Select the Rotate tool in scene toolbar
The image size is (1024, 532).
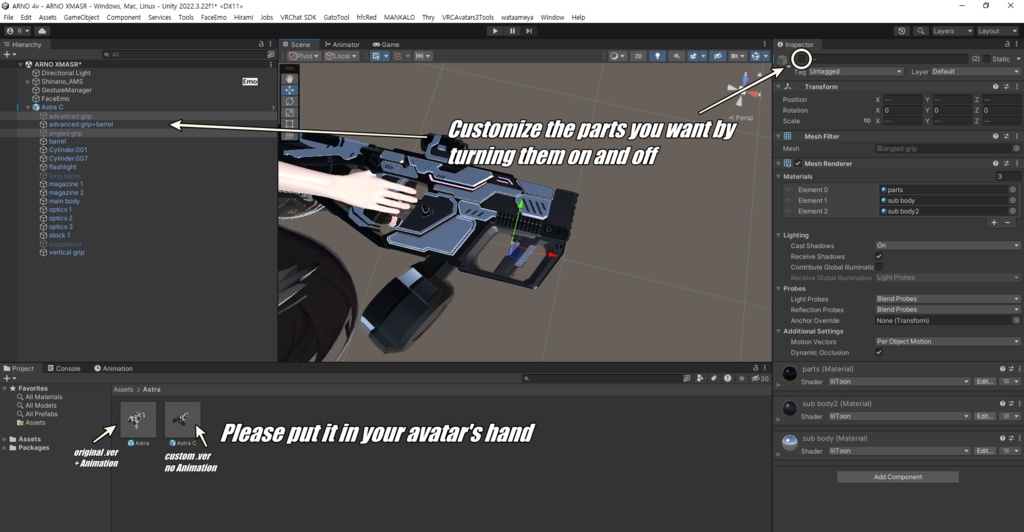[x=289, y=101]
